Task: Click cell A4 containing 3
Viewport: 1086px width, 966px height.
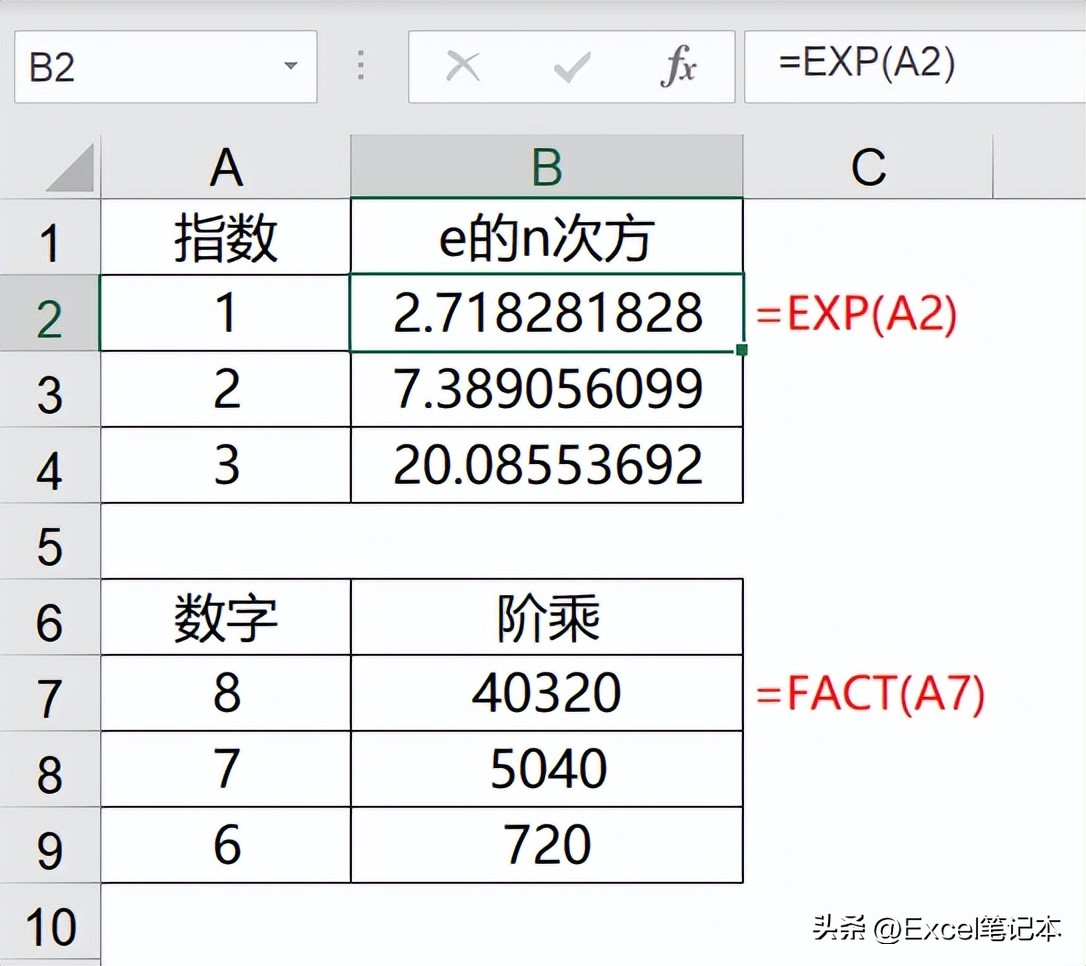Action: point(226,465)
